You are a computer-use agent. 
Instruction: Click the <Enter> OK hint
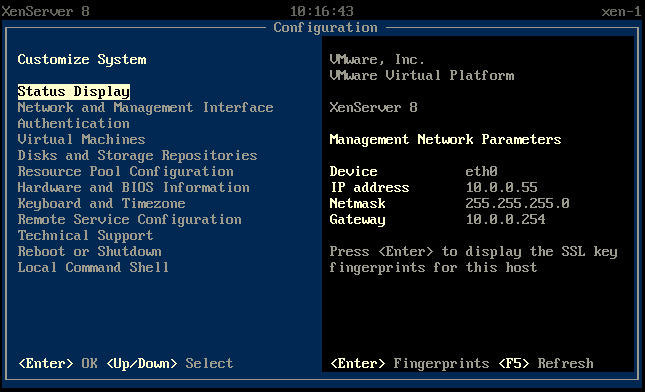58,364
